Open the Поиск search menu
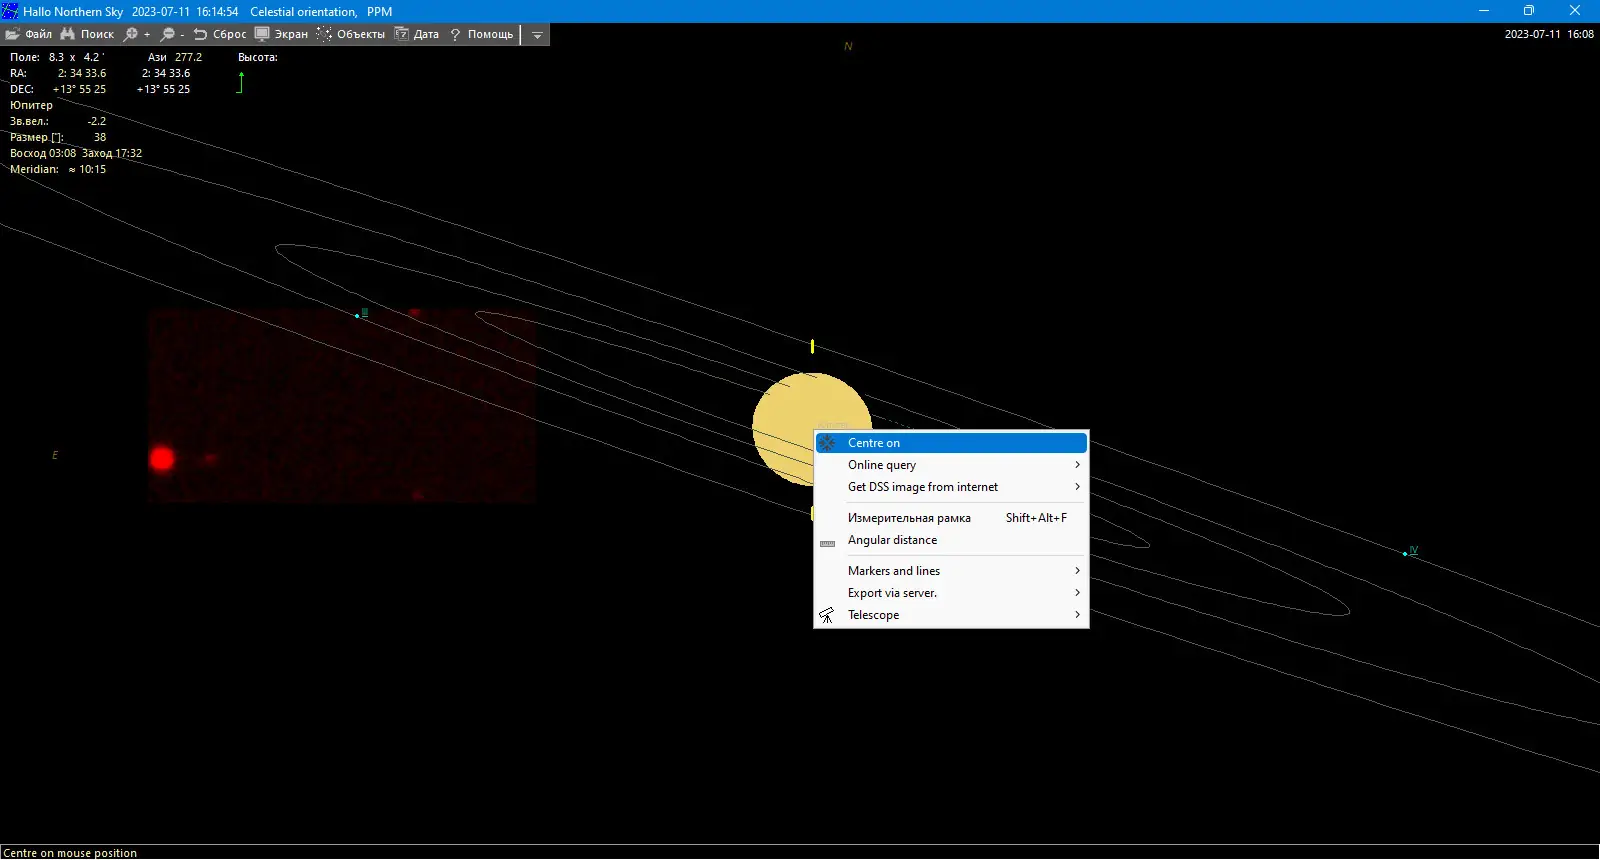This screenshot has width=1600, height=860. pos(87,34)
